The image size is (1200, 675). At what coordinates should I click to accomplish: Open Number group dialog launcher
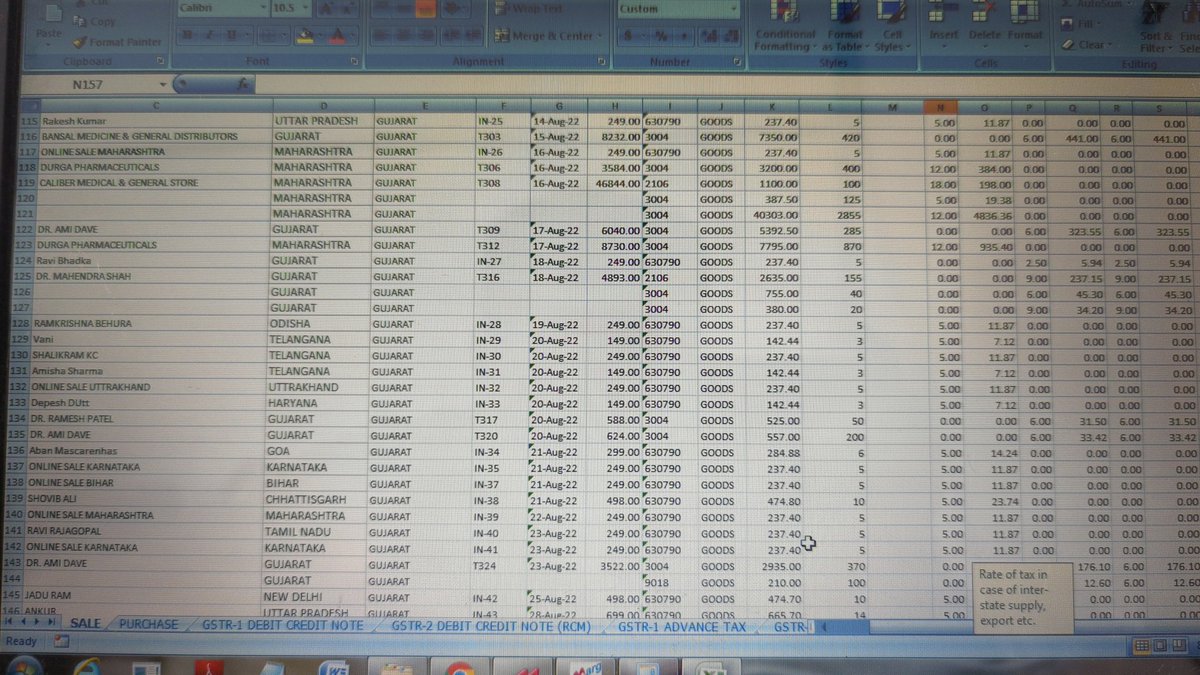[738, 61]
